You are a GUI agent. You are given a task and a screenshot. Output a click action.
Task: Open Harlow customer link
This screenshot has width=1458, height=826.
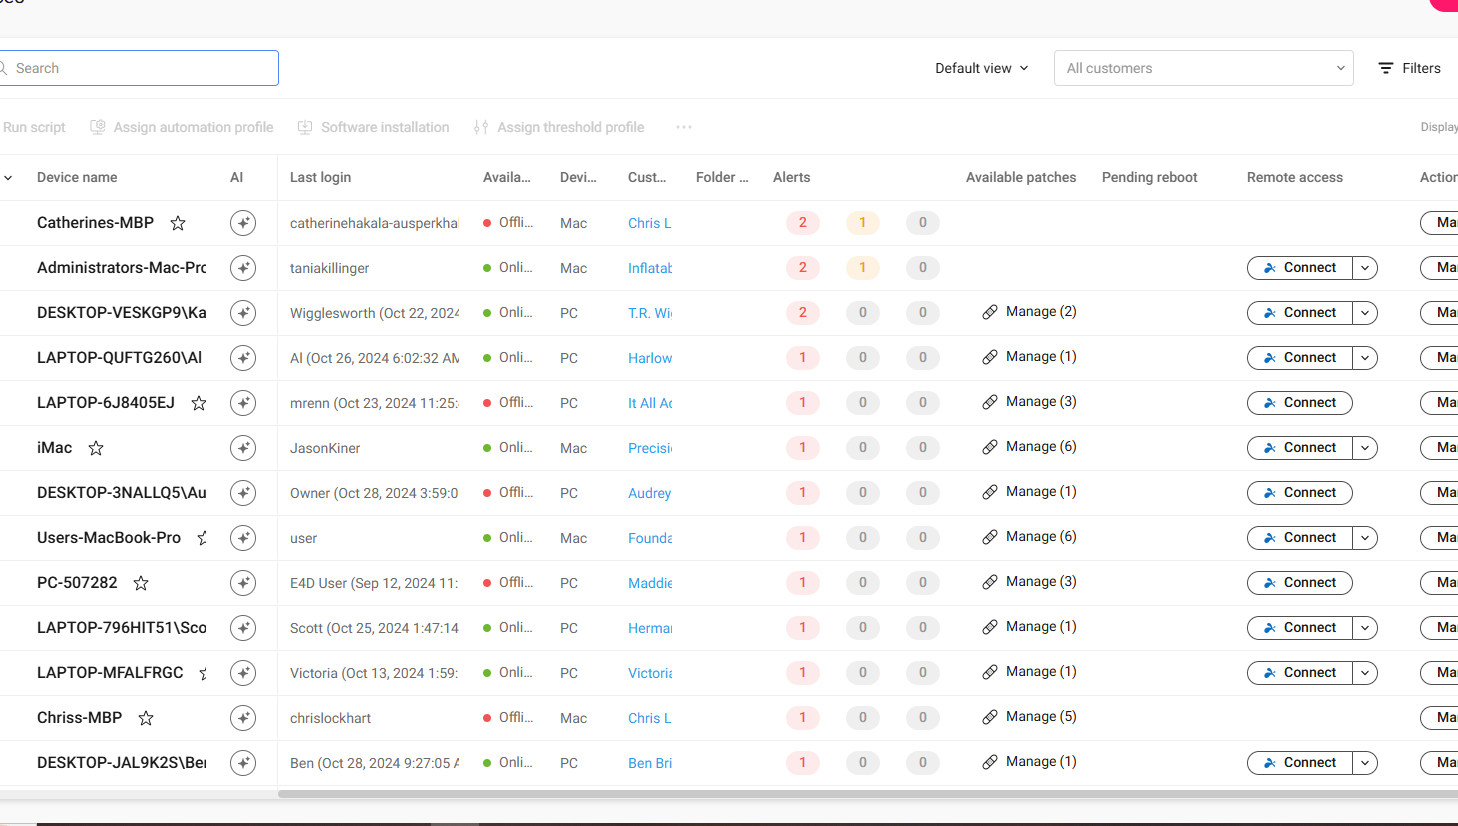click(x=650, y=358)
